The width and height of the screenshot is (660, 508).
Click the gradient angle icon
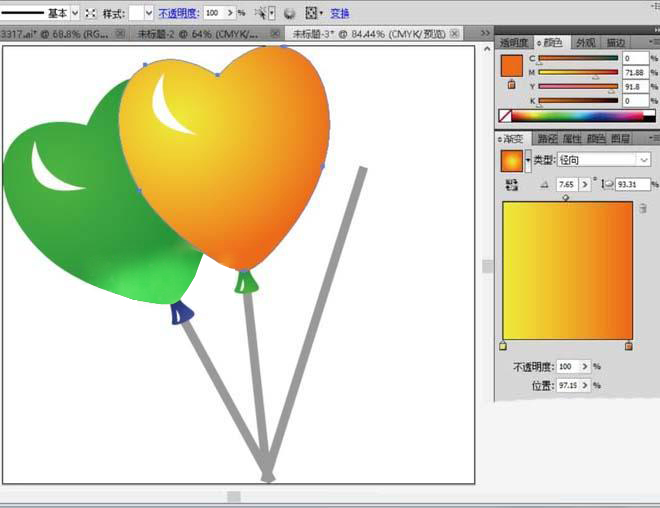click(x=544, y=185)
